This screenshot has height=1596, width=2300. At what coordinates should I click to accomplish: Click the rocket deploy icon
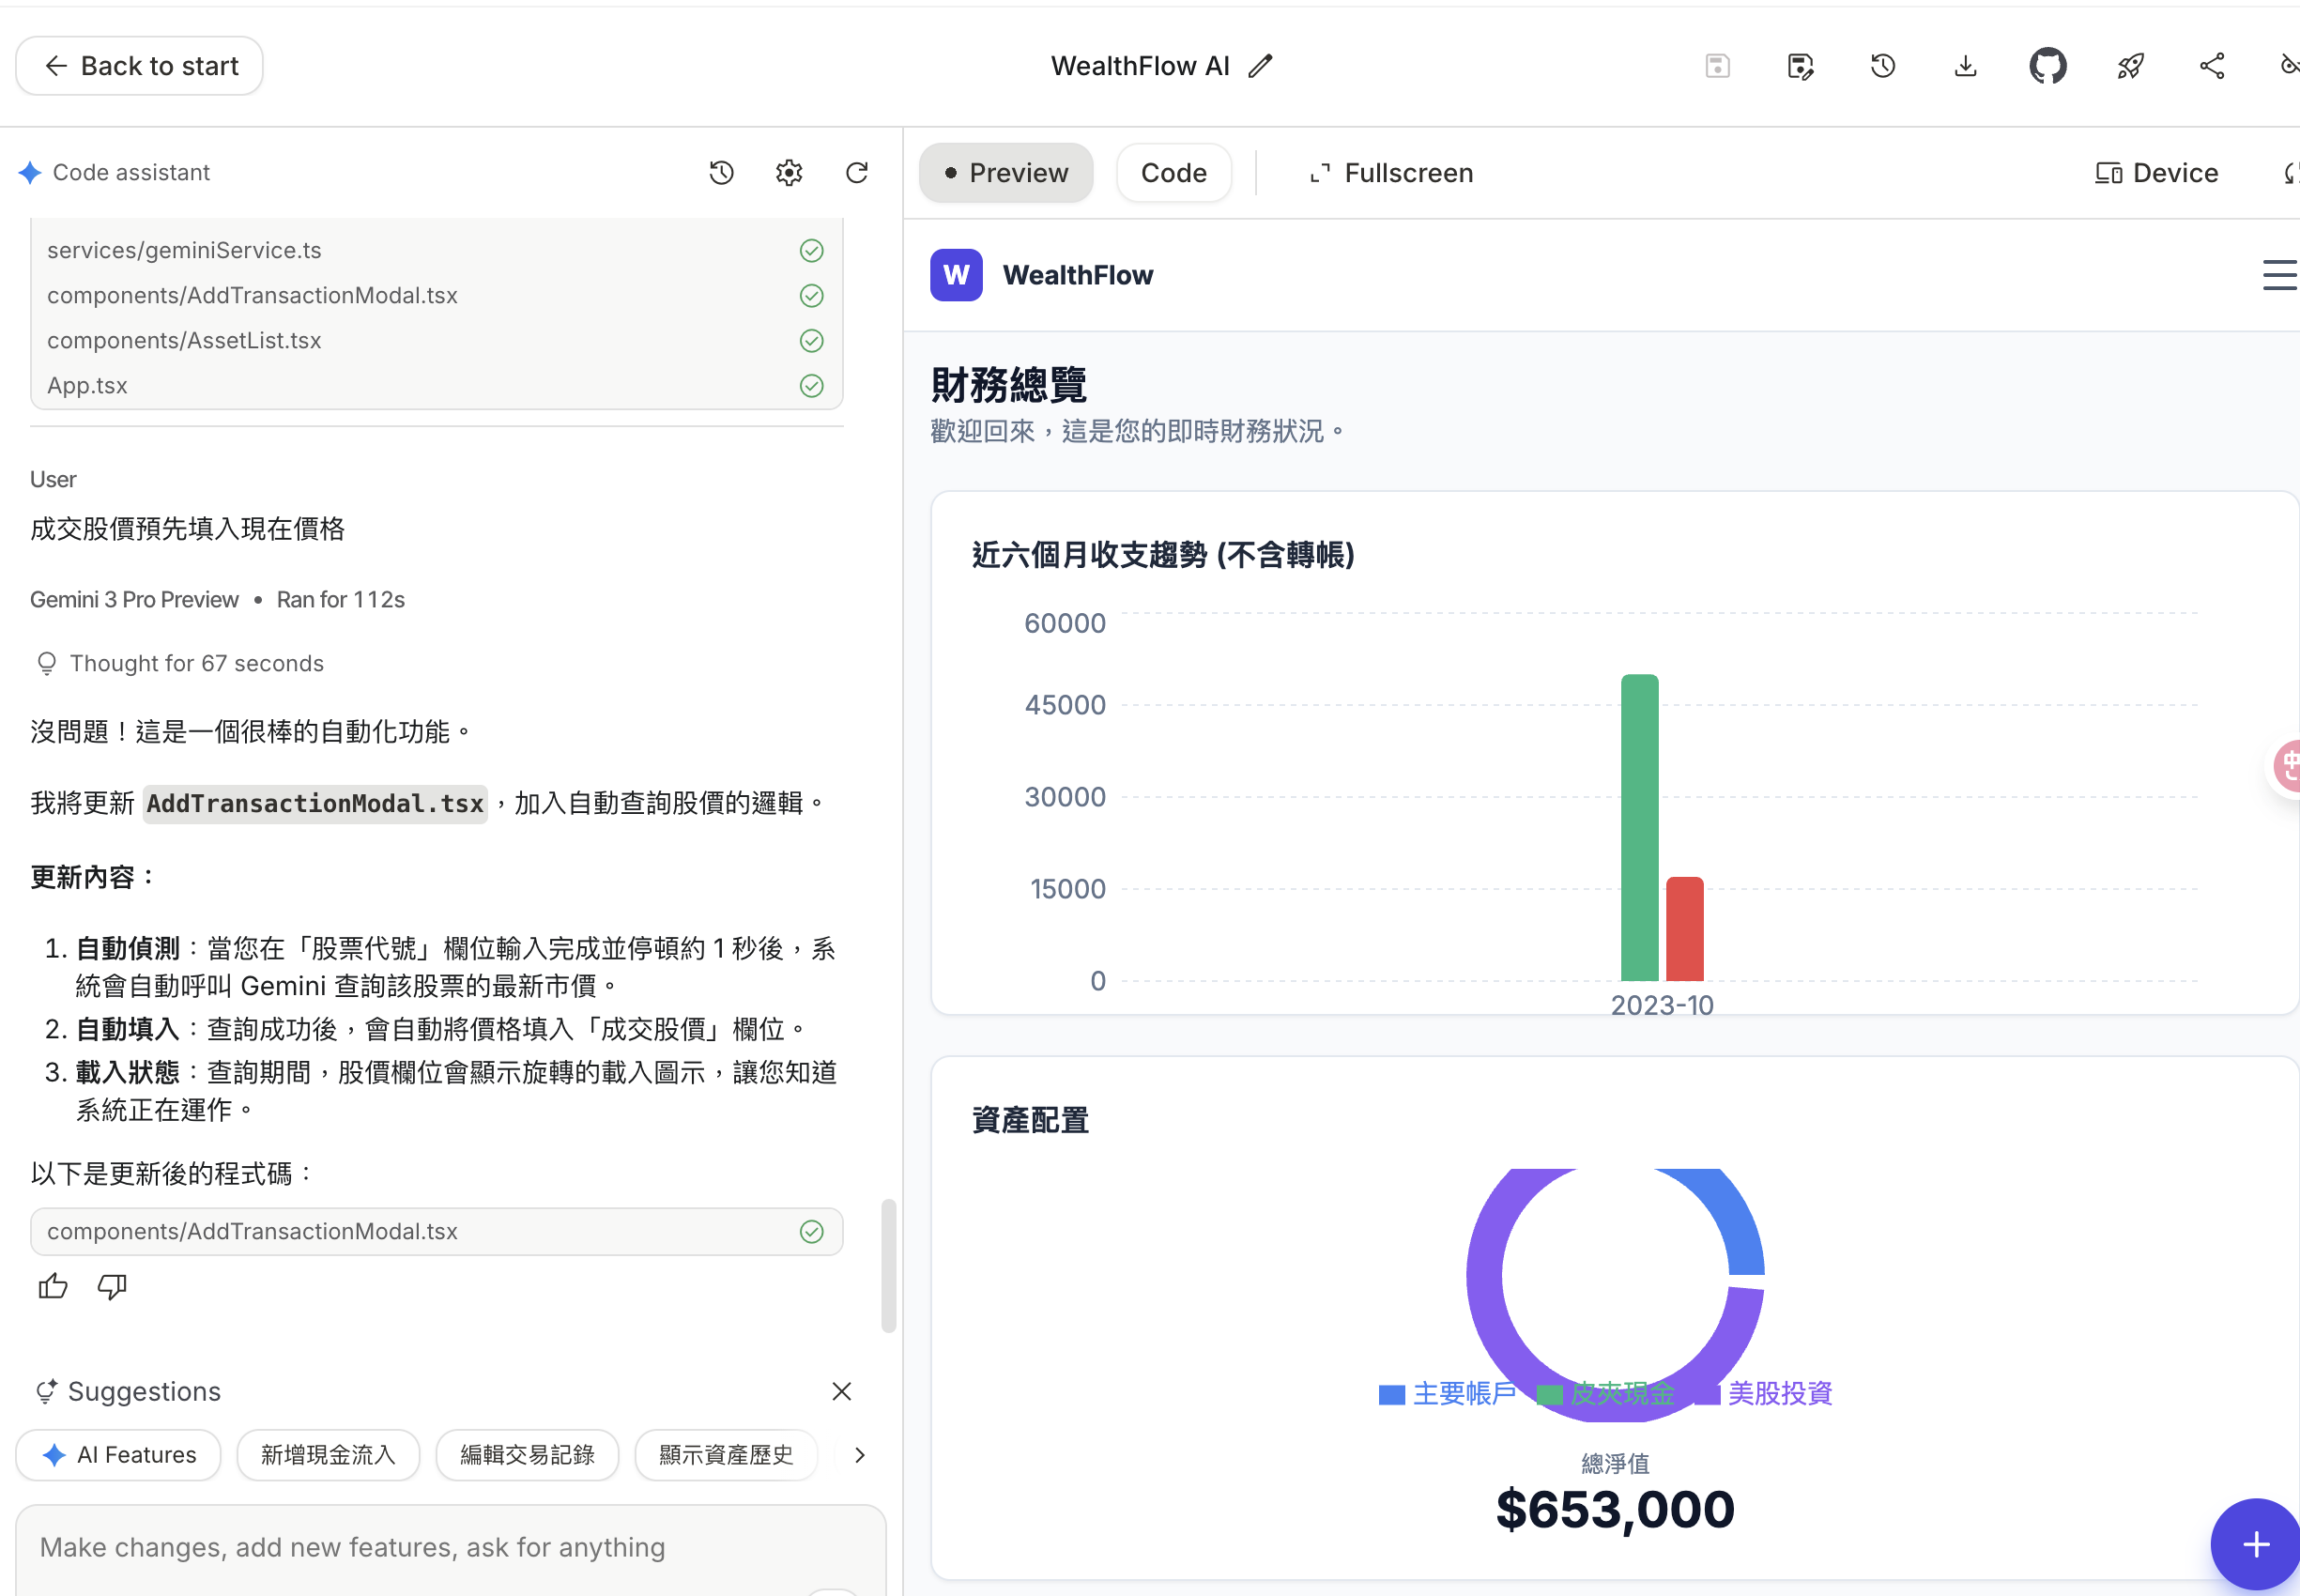pos(2130,66)
